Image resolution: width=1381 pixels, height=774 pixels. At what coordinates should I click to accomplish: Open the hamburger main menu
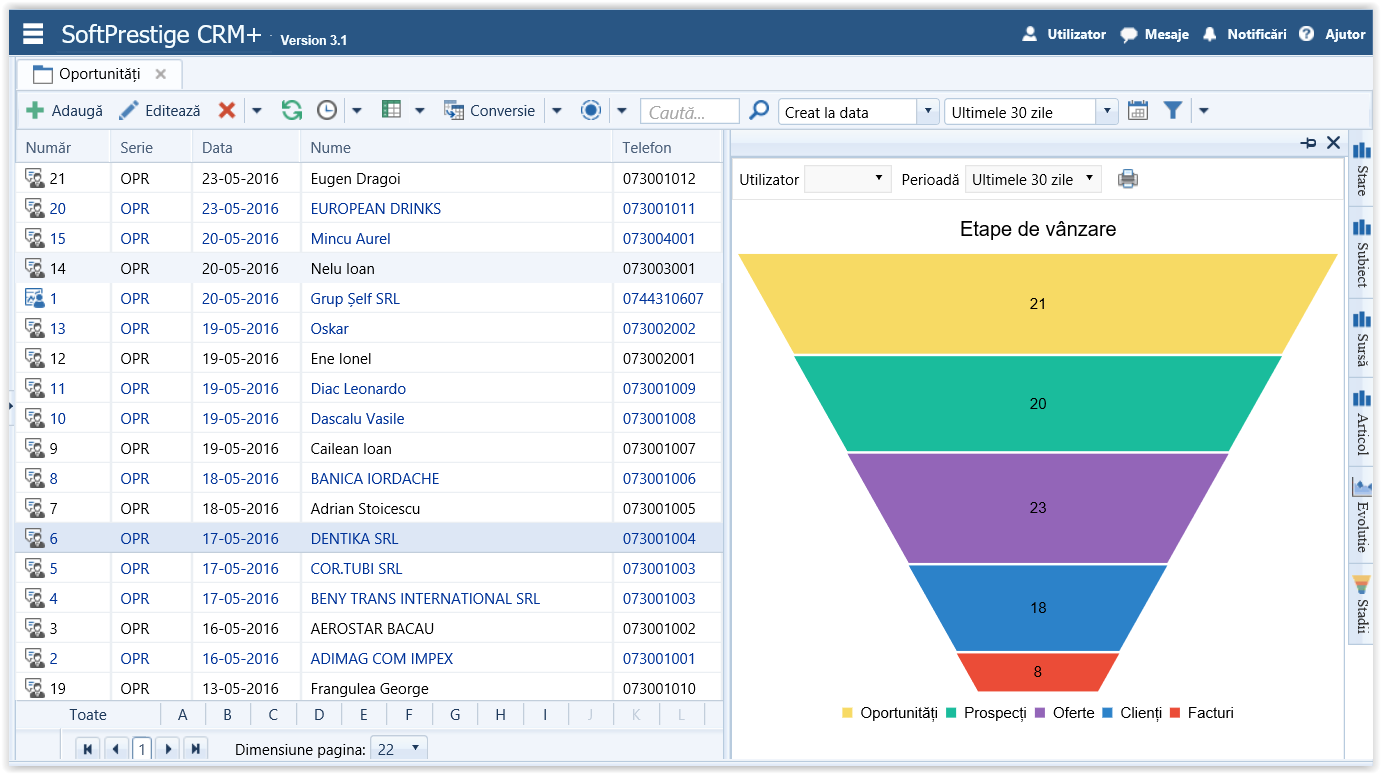click(33, 34)
